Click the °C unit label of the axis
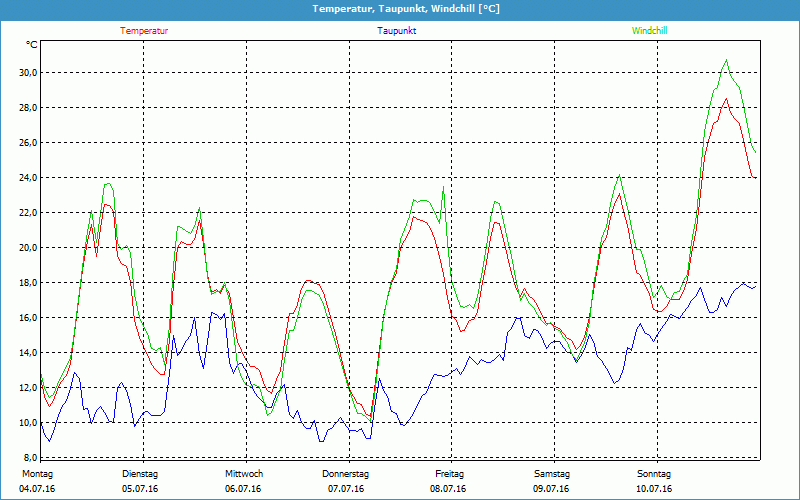This screenshot has height=500, width=800. tap(32, 45)
